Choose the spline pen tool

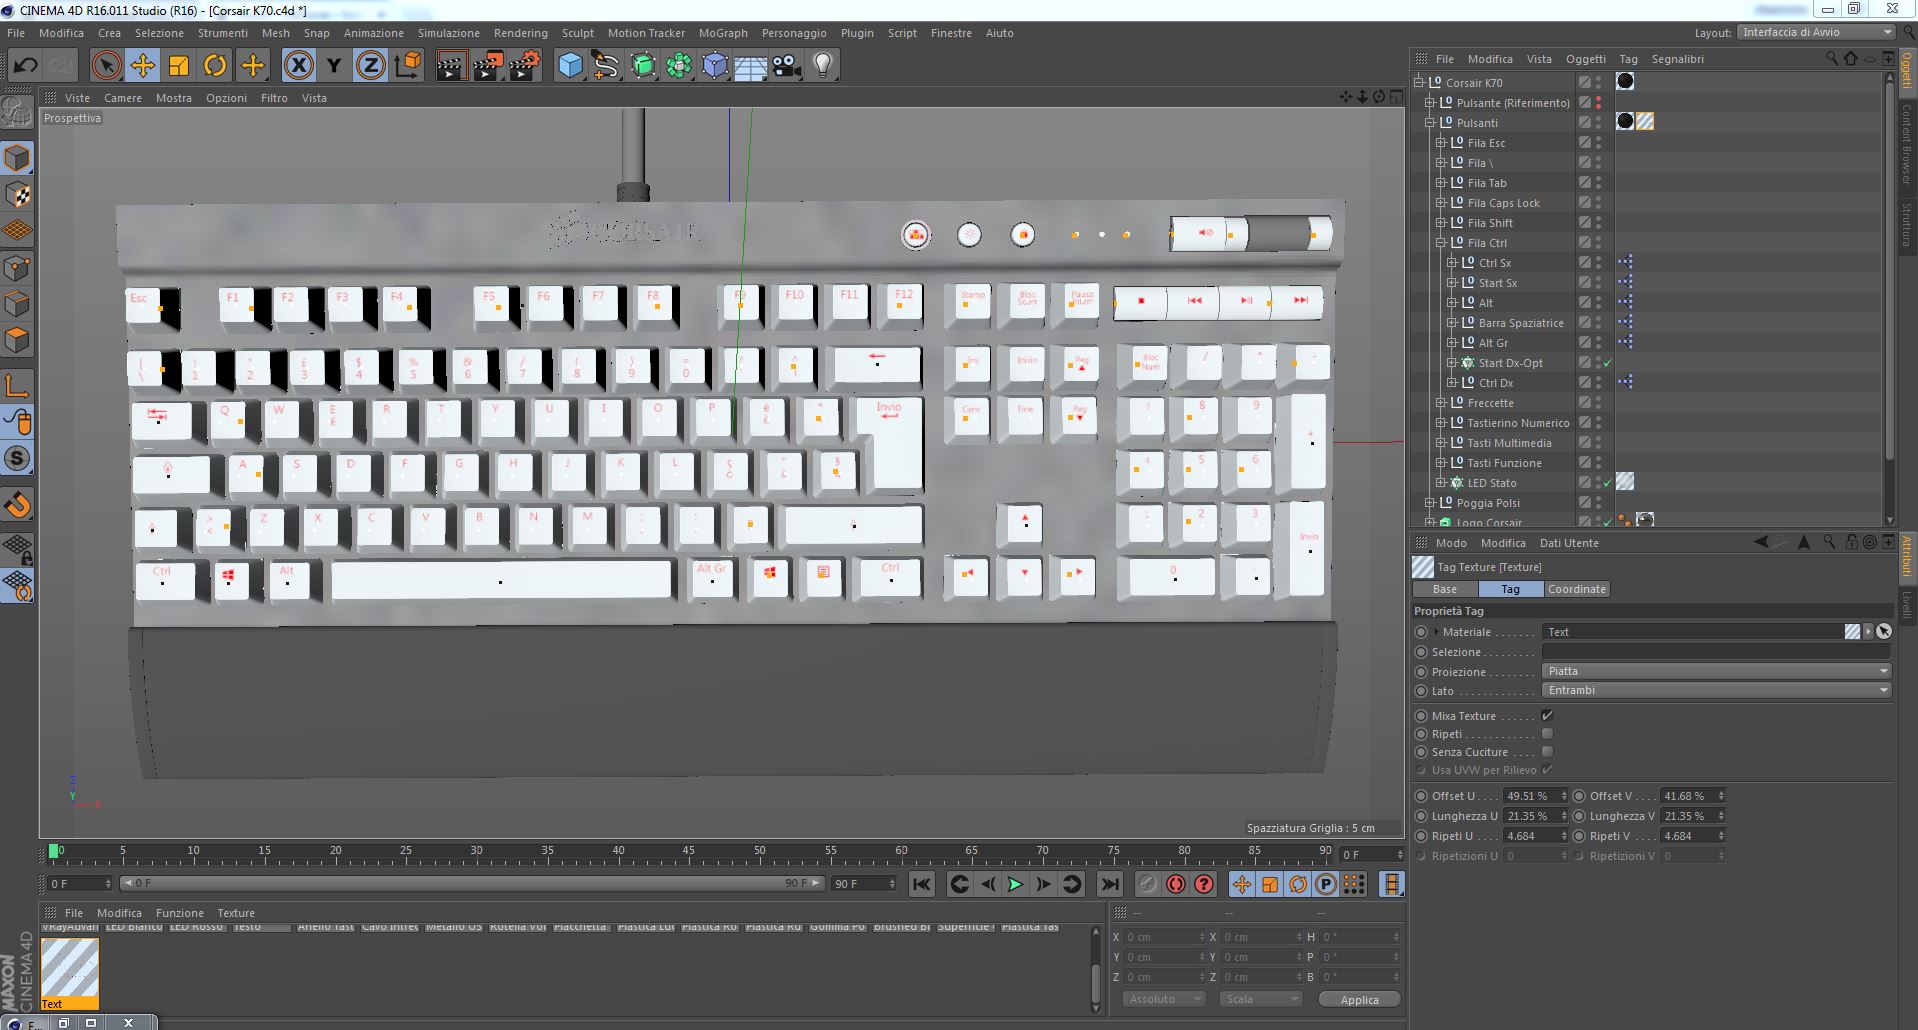tap(606, 66)
